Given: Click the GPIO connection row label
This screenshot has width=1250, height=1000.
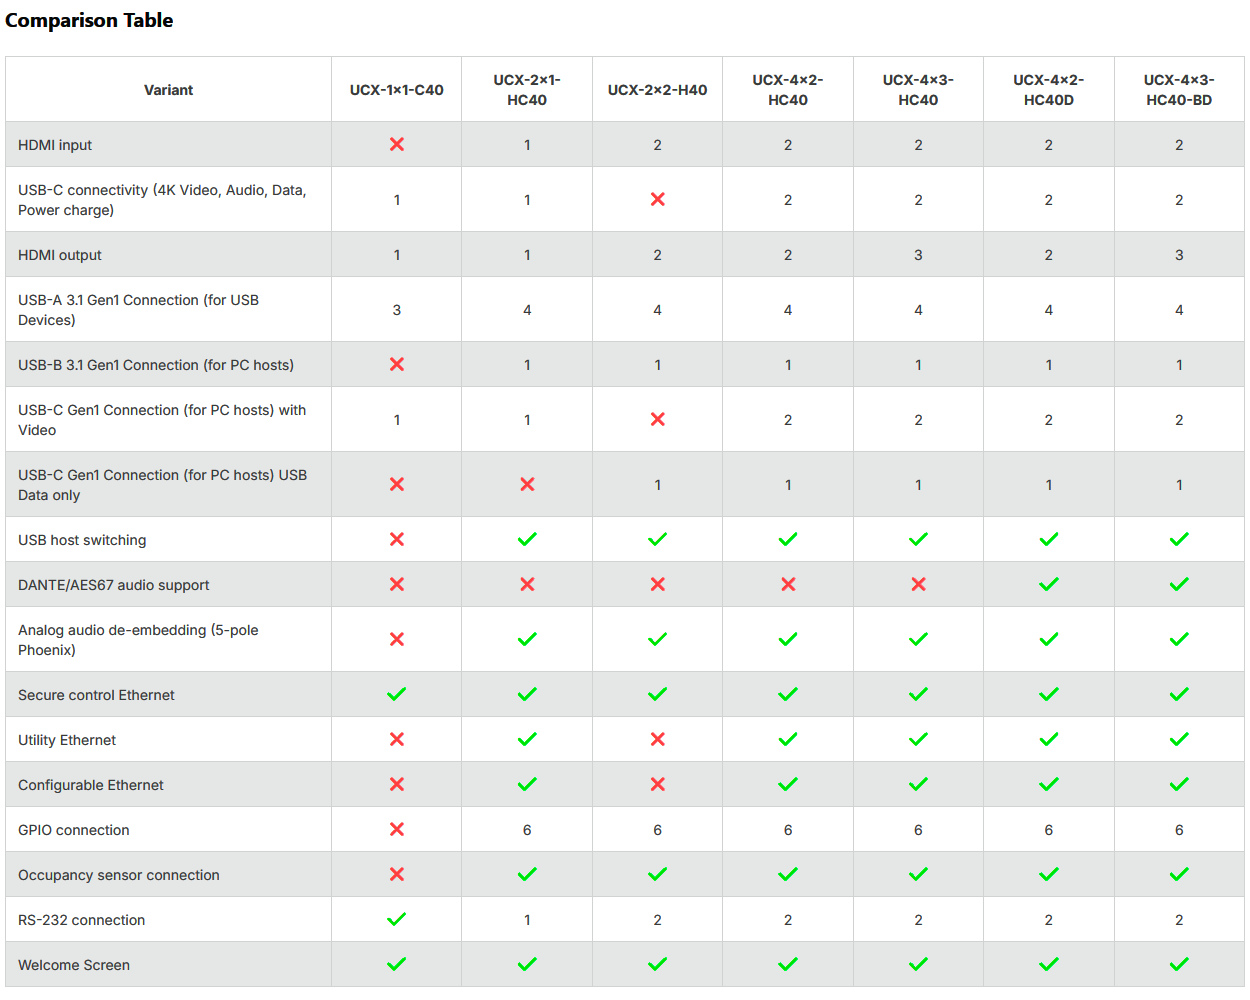Looking at the screenshot, I should tap(74, 830).
